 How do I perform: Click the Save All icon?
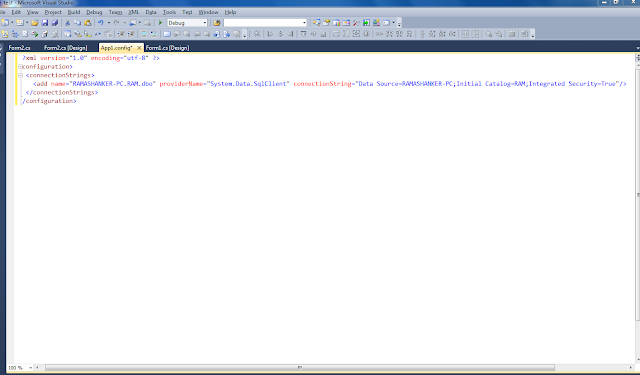pos(55,23)
